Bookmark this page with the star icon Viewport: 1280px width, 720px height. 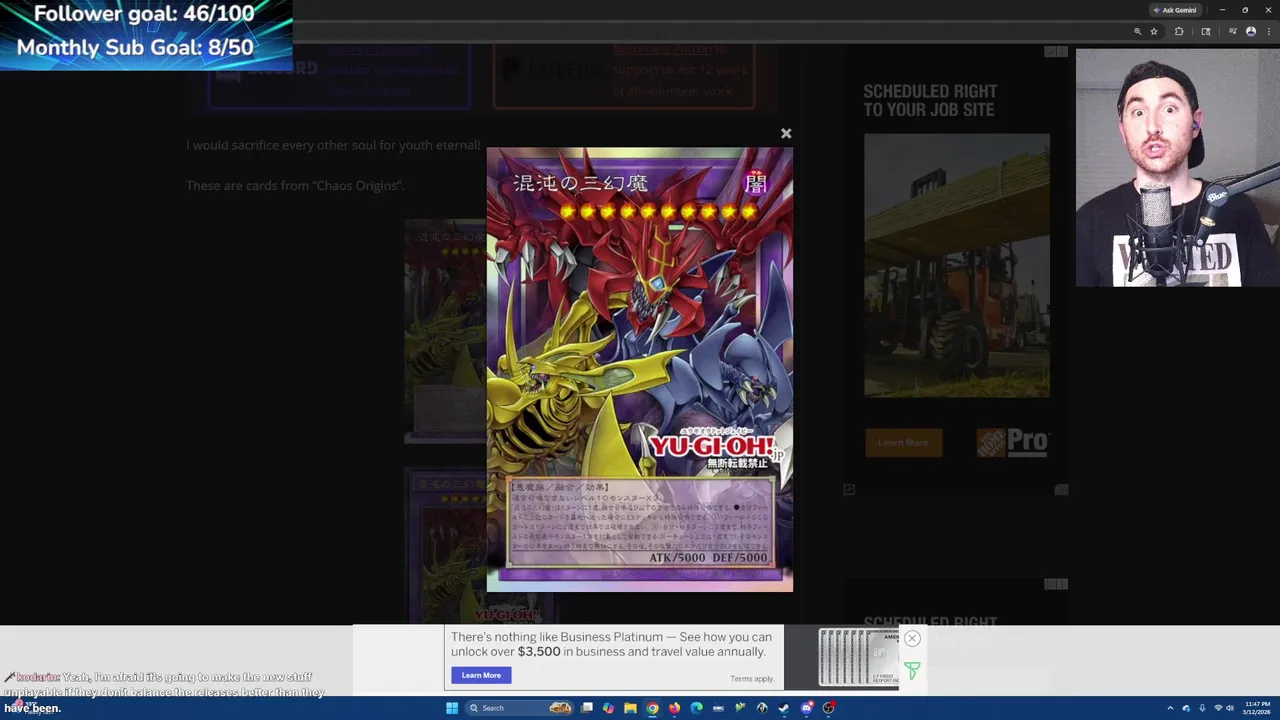click(x=1154, y=32)
